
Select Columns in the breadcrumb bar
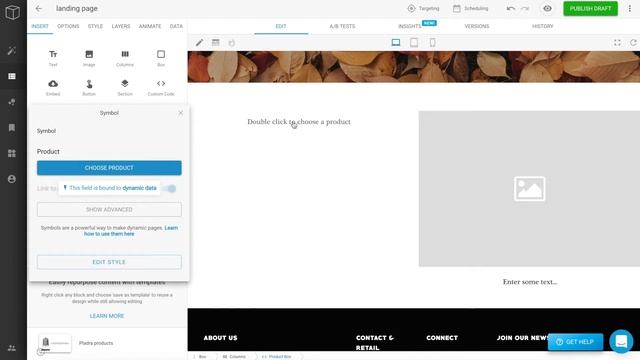point(234,356)
